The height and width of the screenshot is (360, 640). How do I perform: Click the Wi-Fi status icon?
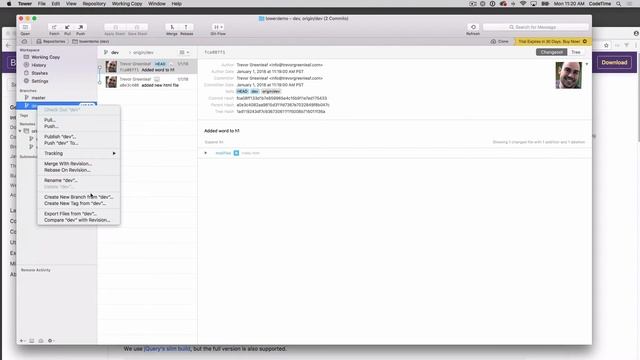523,4
